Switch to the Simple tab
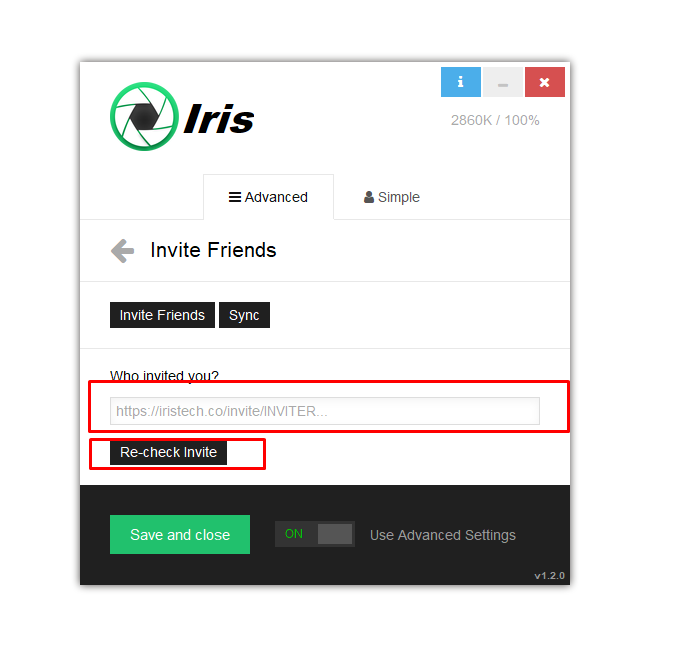The height and width of the screenshot is (650, 695). click(392, 197)
